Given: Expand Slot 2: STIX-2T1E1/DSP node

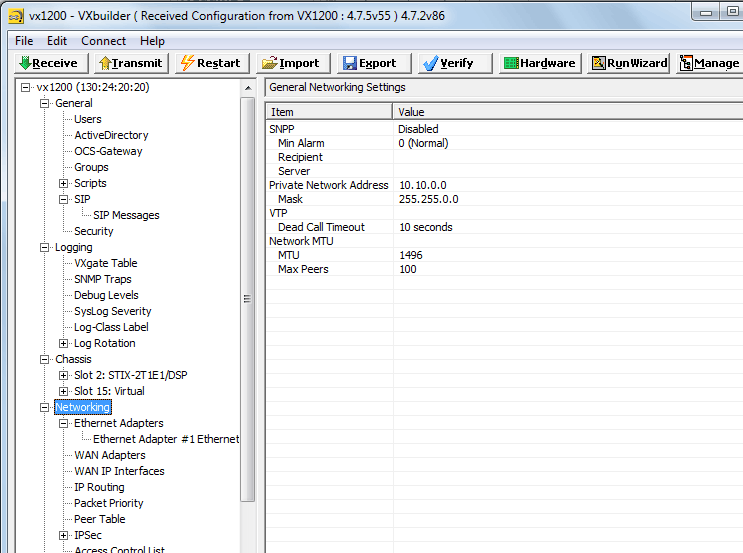Looking at the screenshot, I should 64,375.
